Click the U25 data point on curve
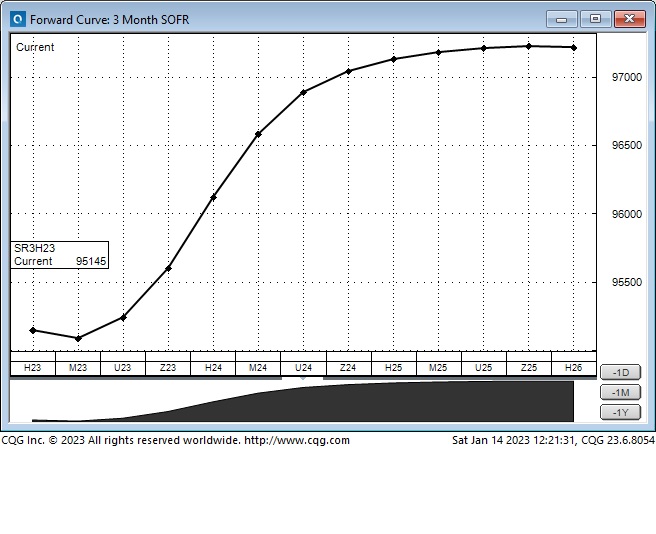Image resolution: width=656 pixels, height=534 pixels. (484, 48)
